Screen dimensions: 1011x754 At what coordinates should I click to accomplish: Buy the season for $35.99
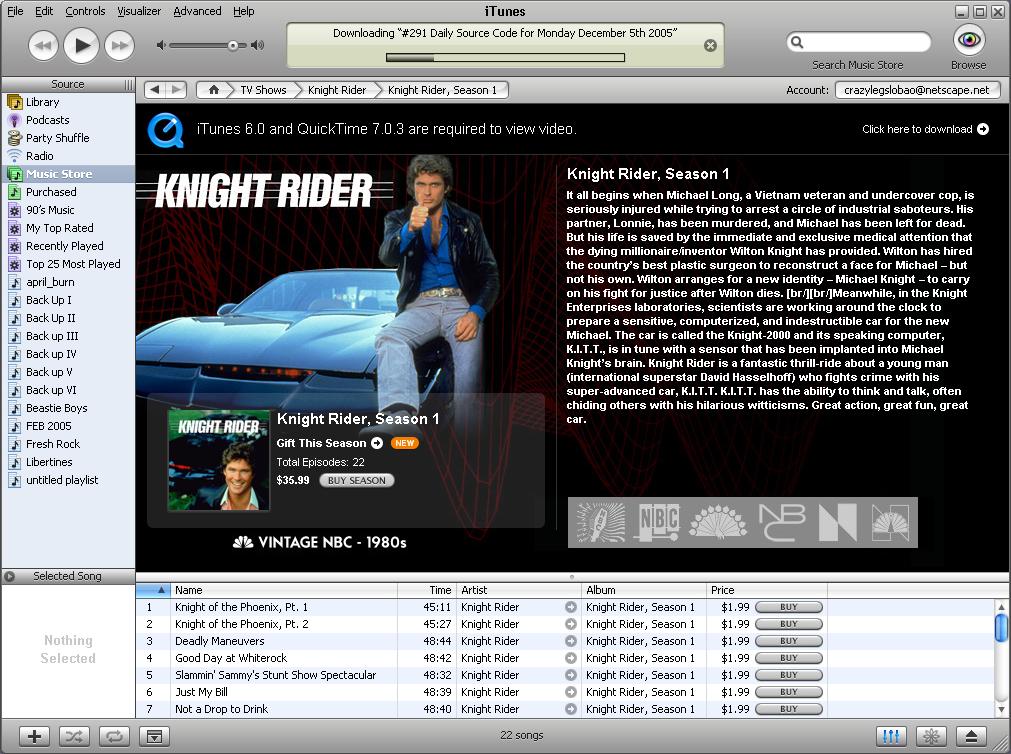coord(357,481)
